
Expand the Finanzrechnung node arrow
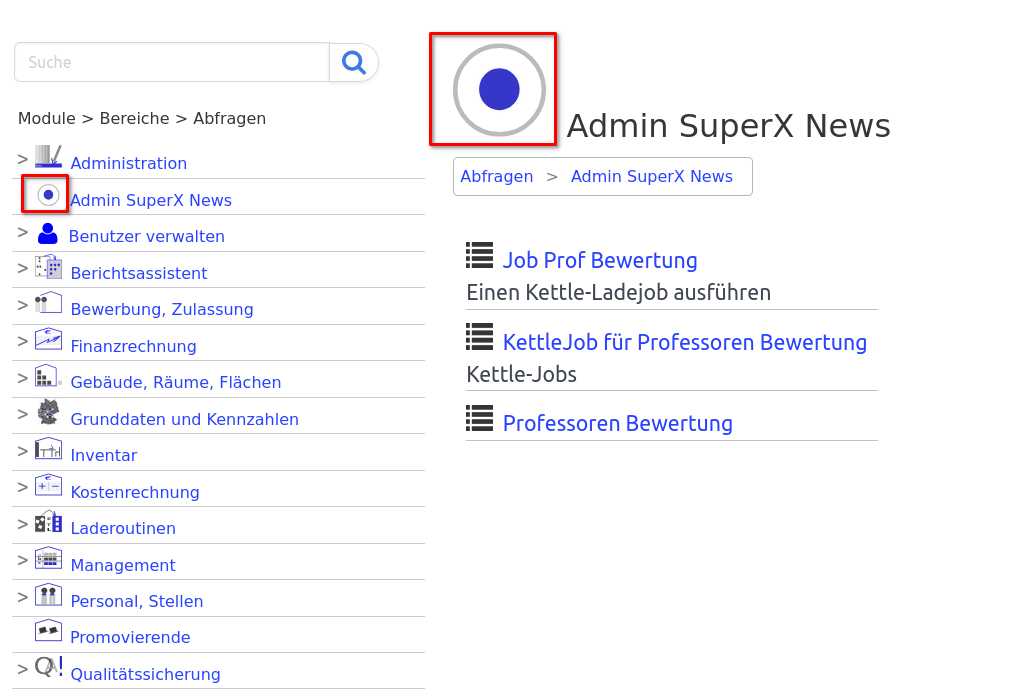pos(23,341)
